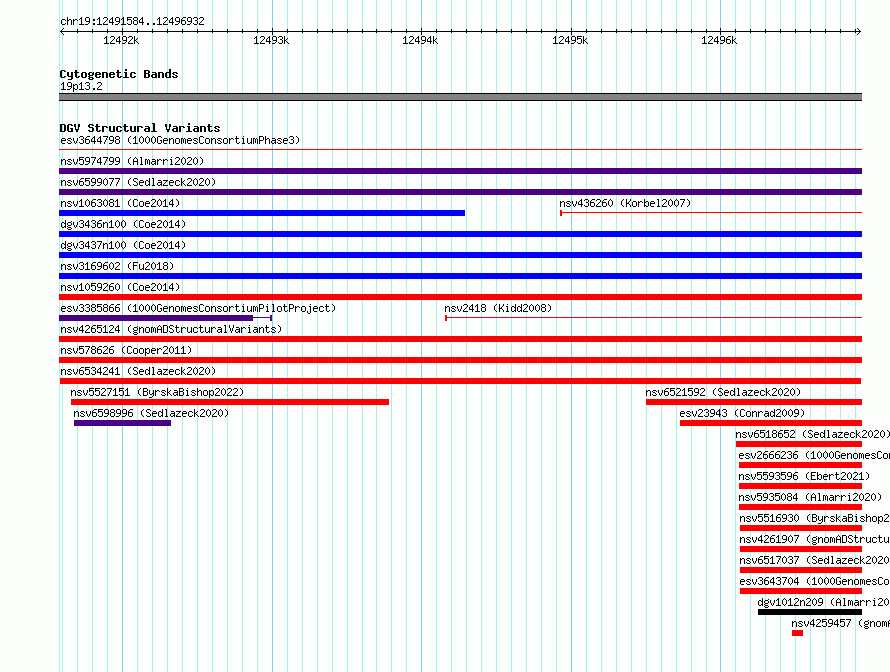Image resolution: width=890 pixels, height=672 pixels.
Task: Open the nsv6599077 (Sedlazeck2020) variant label
Action: point(138,182)
